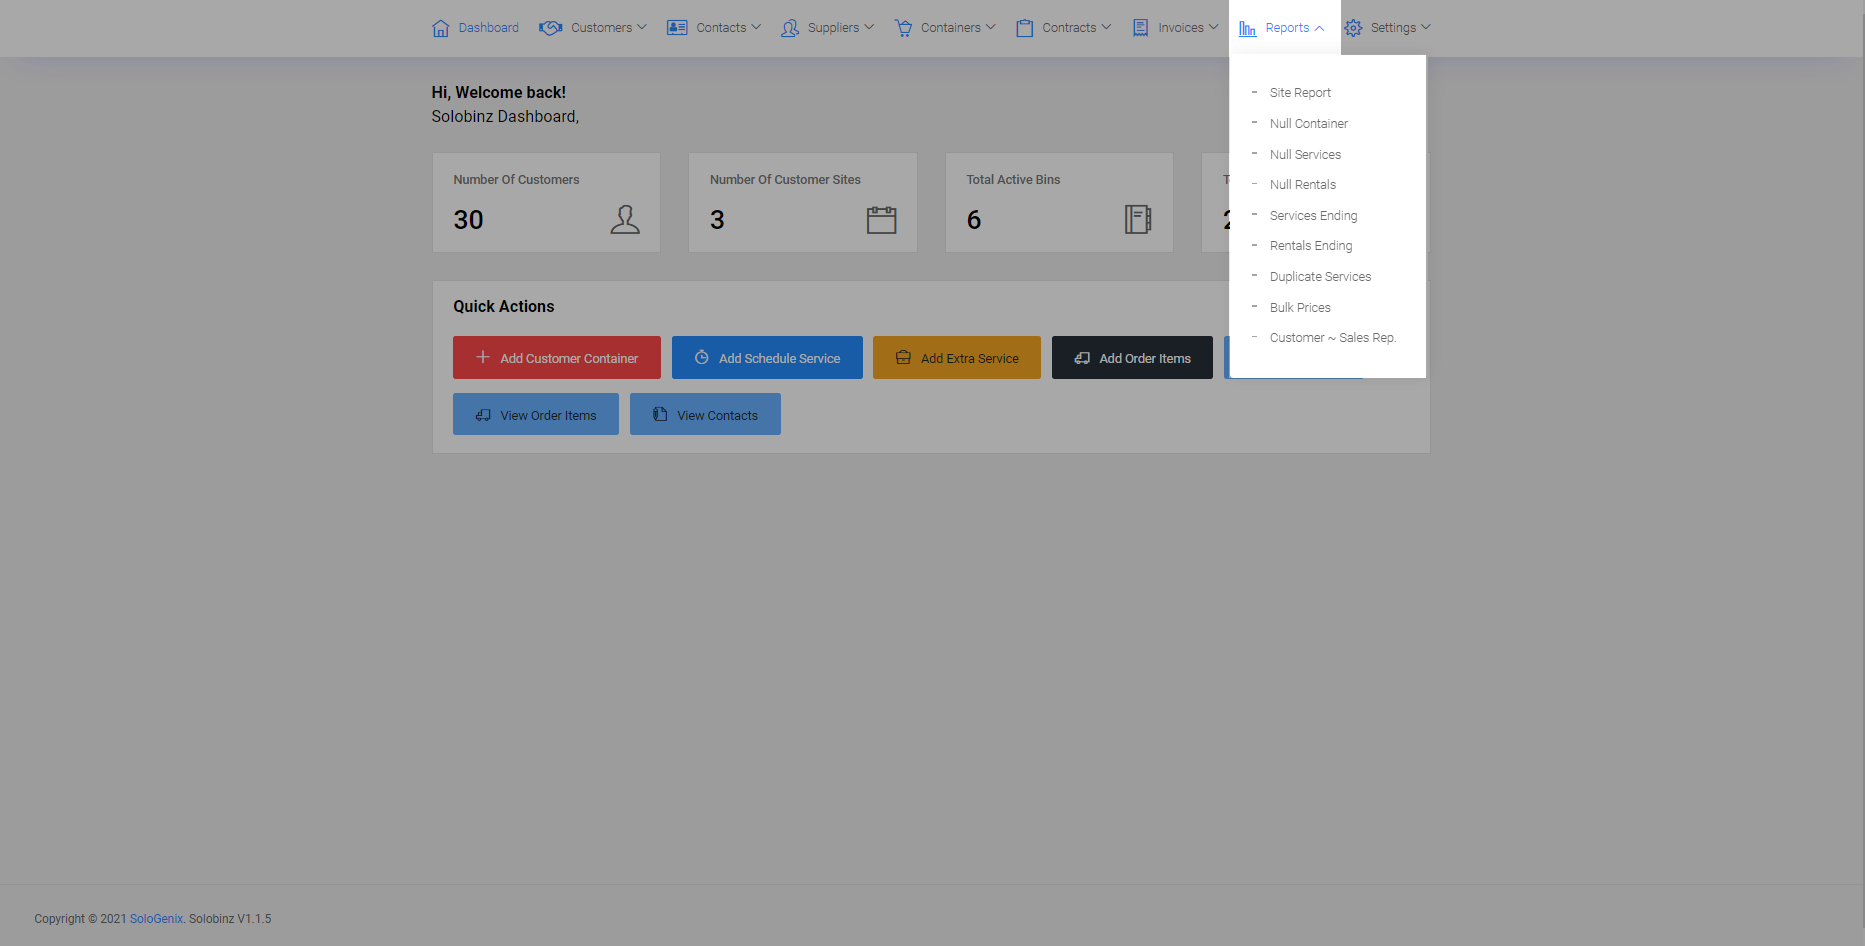Open the Duplicate Services report
Viewport: 1865px width, 946px height.
click(1320, 277)
